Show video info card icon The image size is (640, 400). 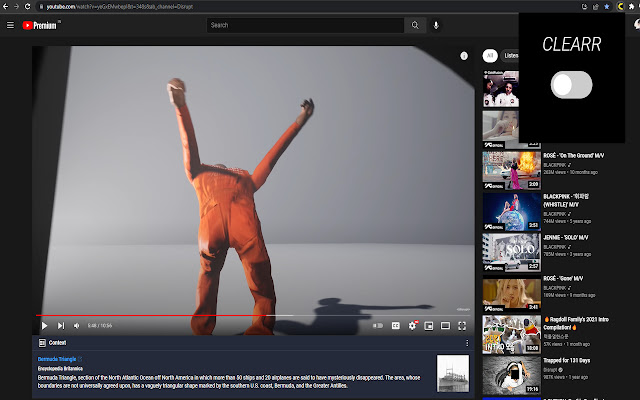(464, 56)
